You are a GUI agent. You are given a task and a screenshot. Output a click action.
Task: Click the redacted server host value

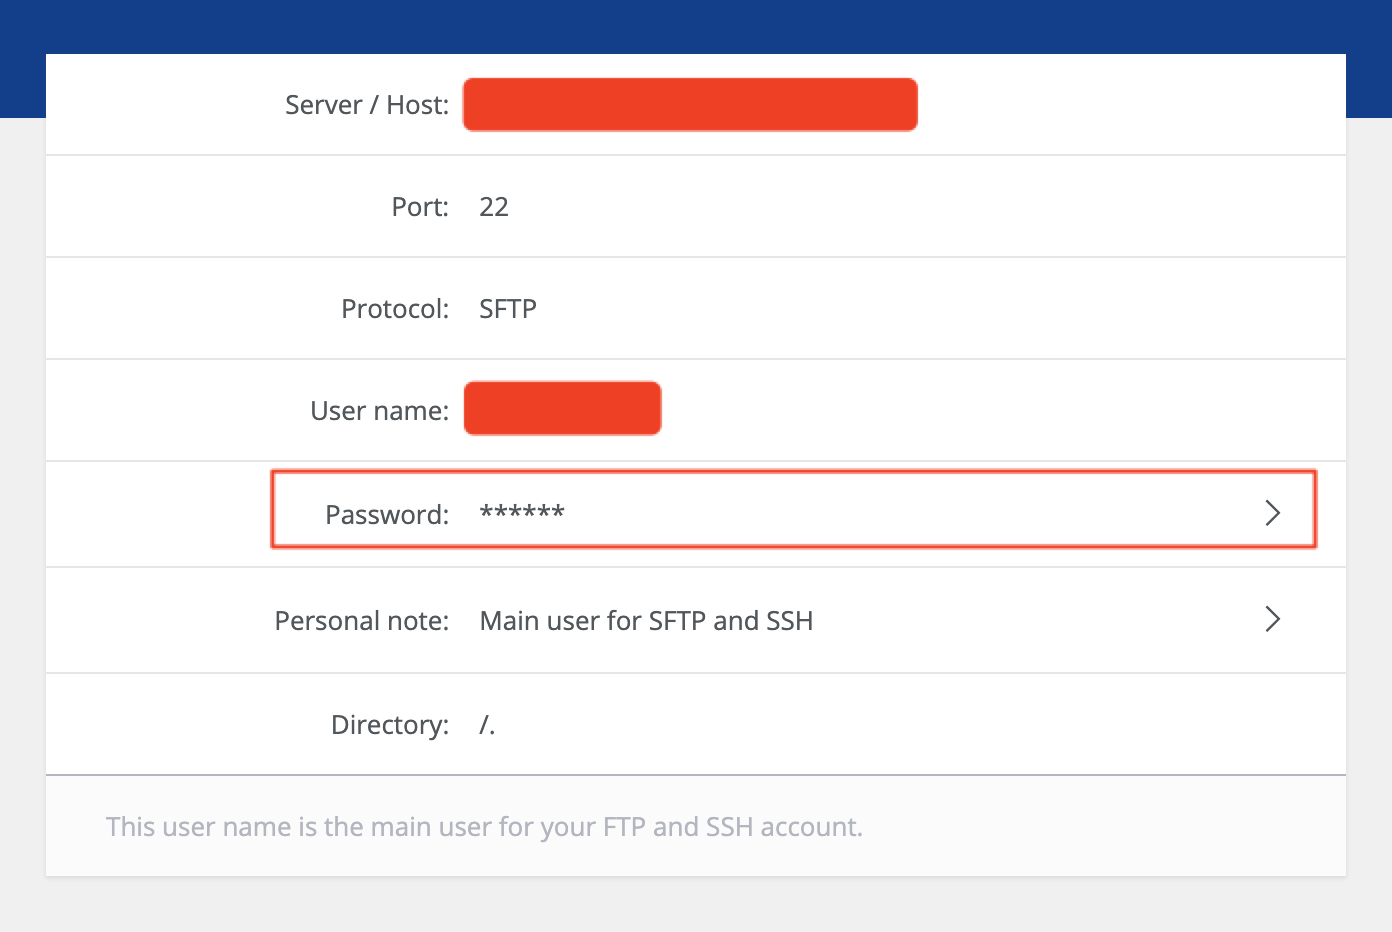click(690, 105)
